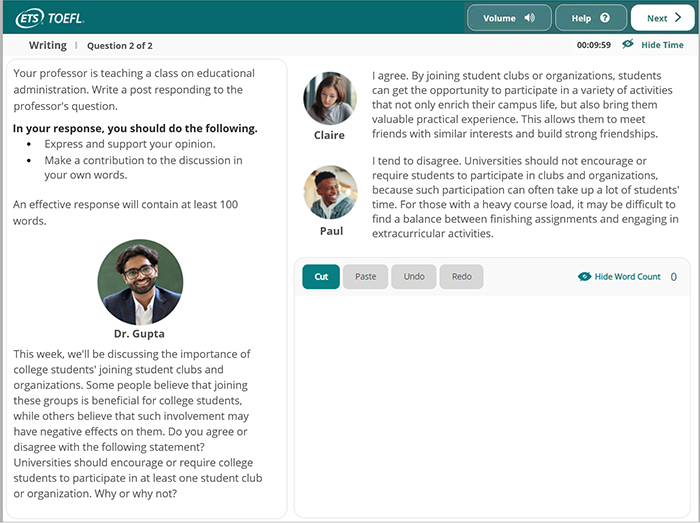Click the Writing section label
Screen dimensions: 700x523
click(x=48, y=45)
